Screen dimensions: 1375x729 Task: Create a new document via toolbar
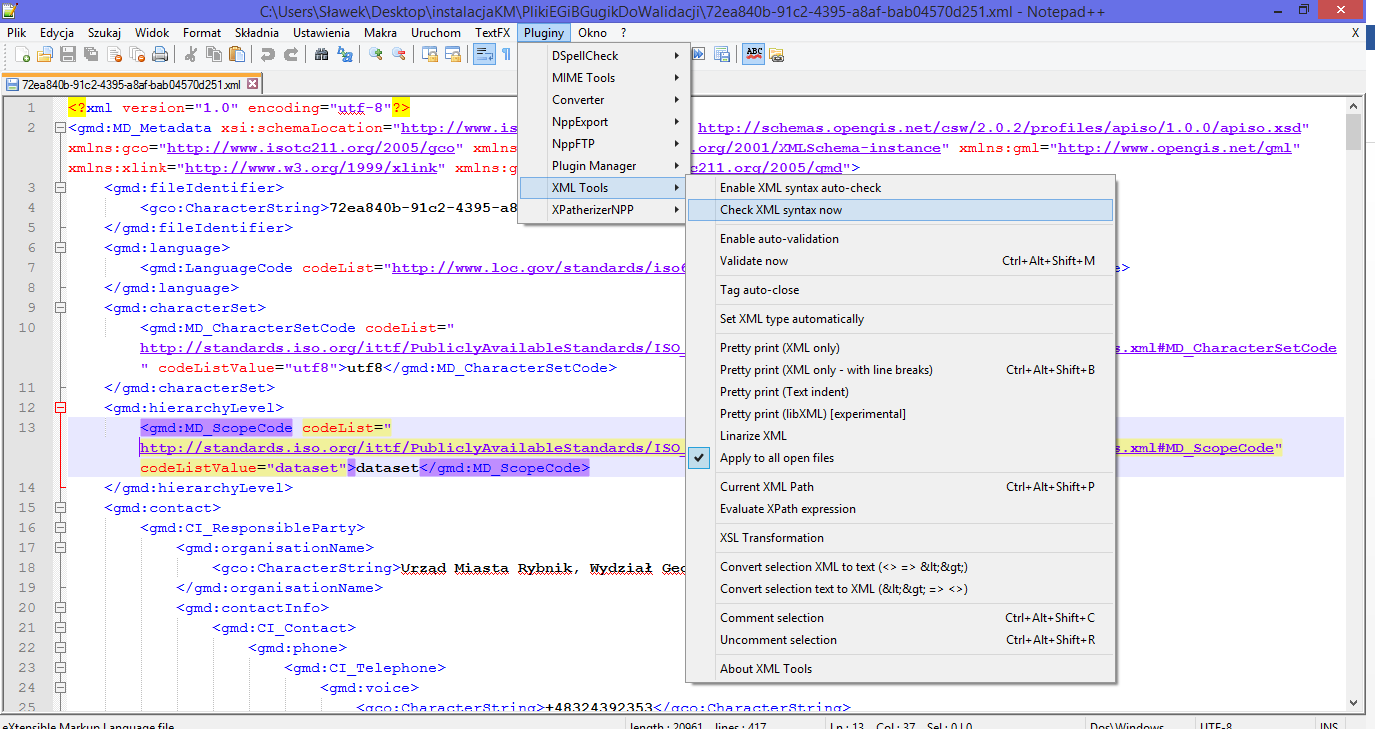pos(23,54)
